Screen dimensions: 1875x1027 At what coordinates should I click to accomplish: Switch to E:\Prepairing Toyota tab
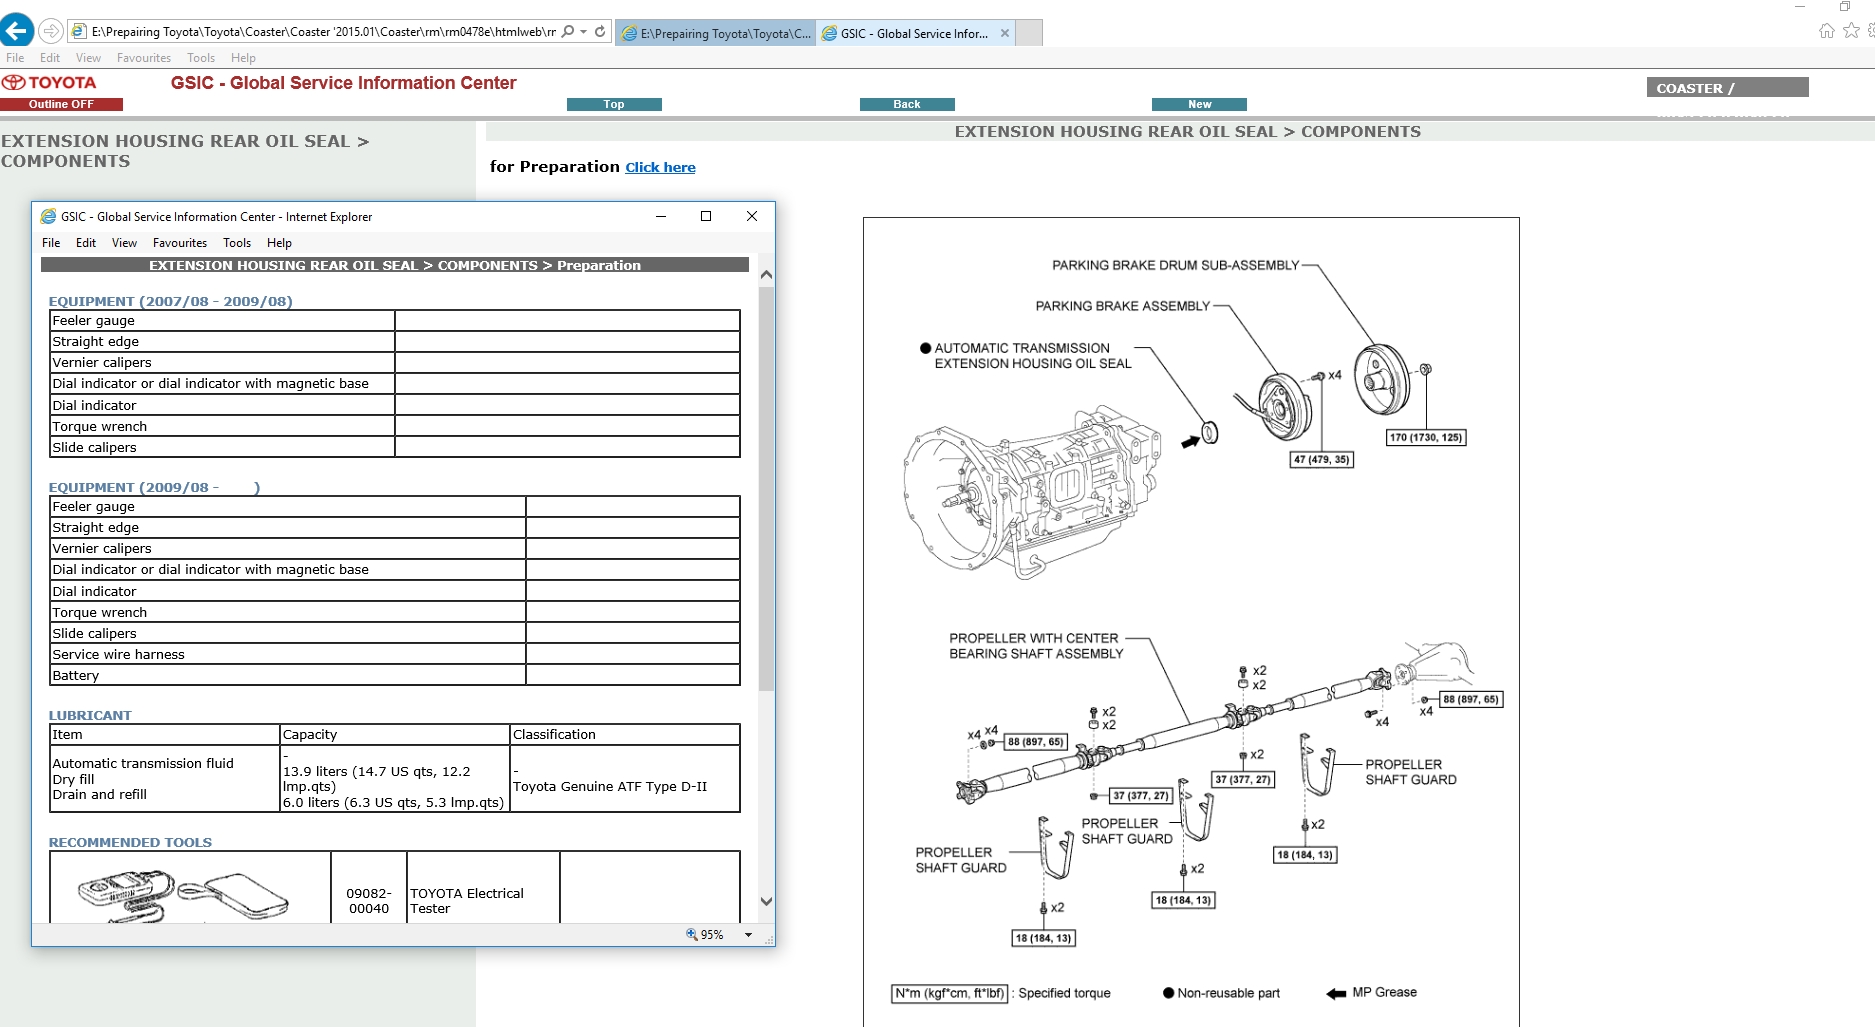click(x=716, y=33)
